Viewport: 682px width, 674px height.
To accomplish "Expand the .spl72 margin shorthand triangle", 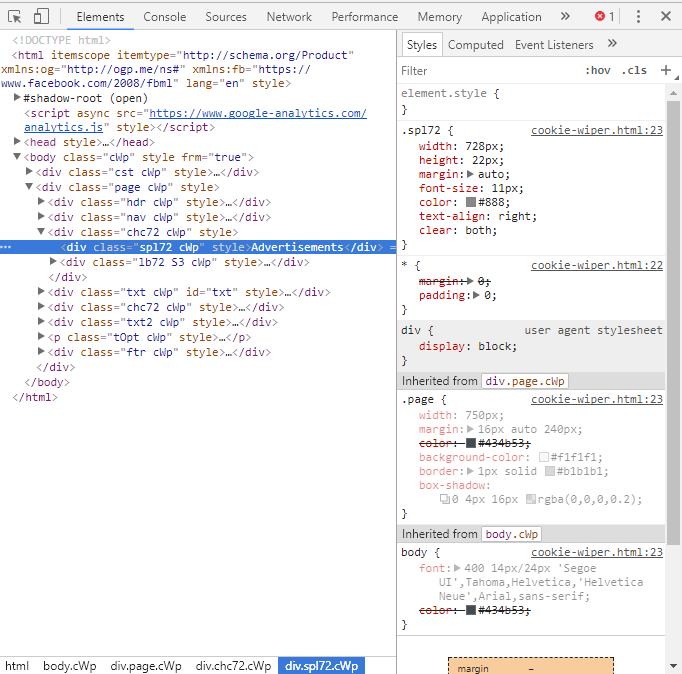I will tap(470, 174).
